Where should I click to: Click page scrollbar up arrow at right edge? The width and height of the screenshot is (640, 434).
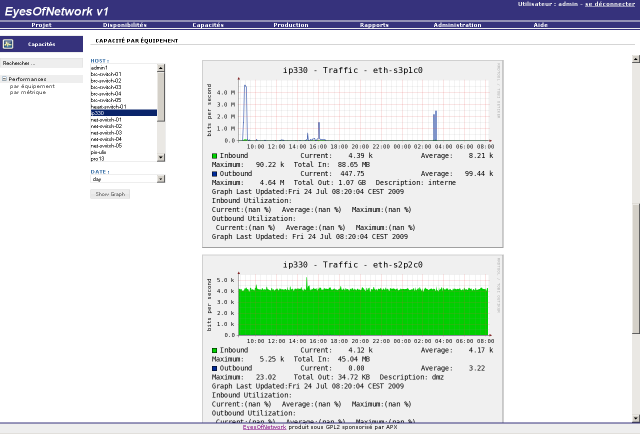point(636,59)
